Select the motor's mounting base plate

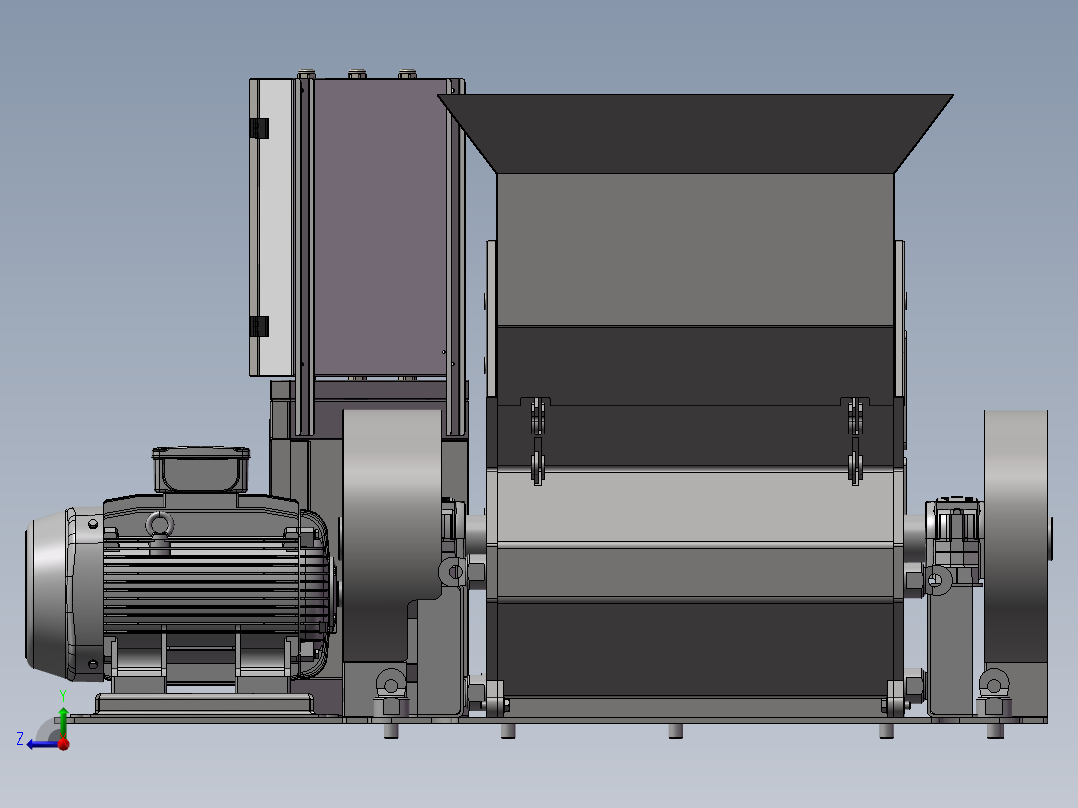(x=205, y=703)
